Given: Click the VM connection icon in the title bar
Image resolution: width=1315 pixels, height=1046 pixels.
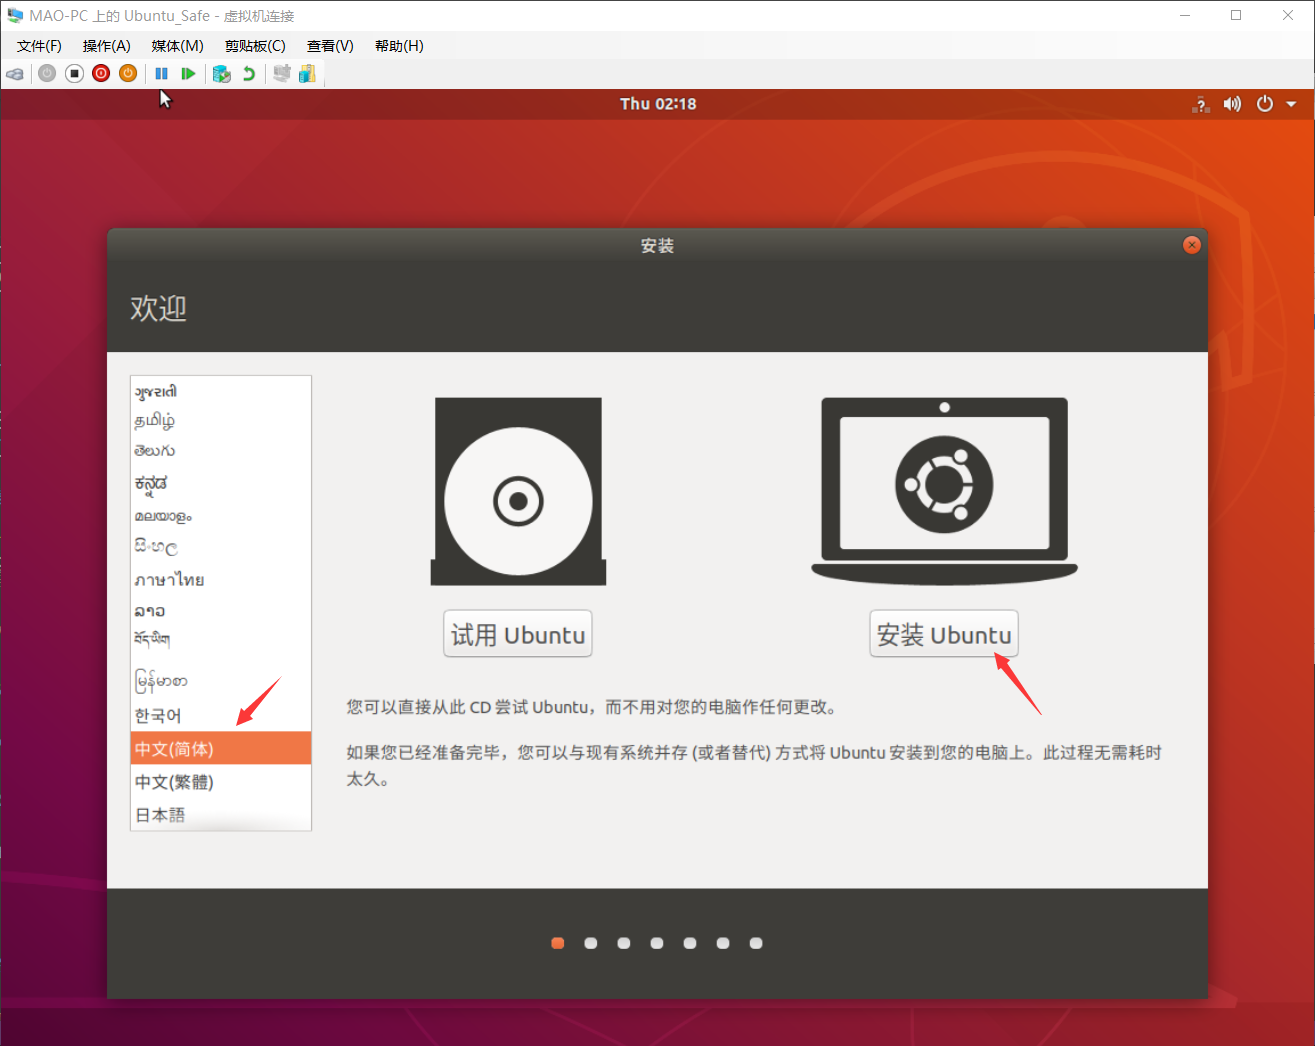Looking at the screenshot, I should [x=15, y=16].
